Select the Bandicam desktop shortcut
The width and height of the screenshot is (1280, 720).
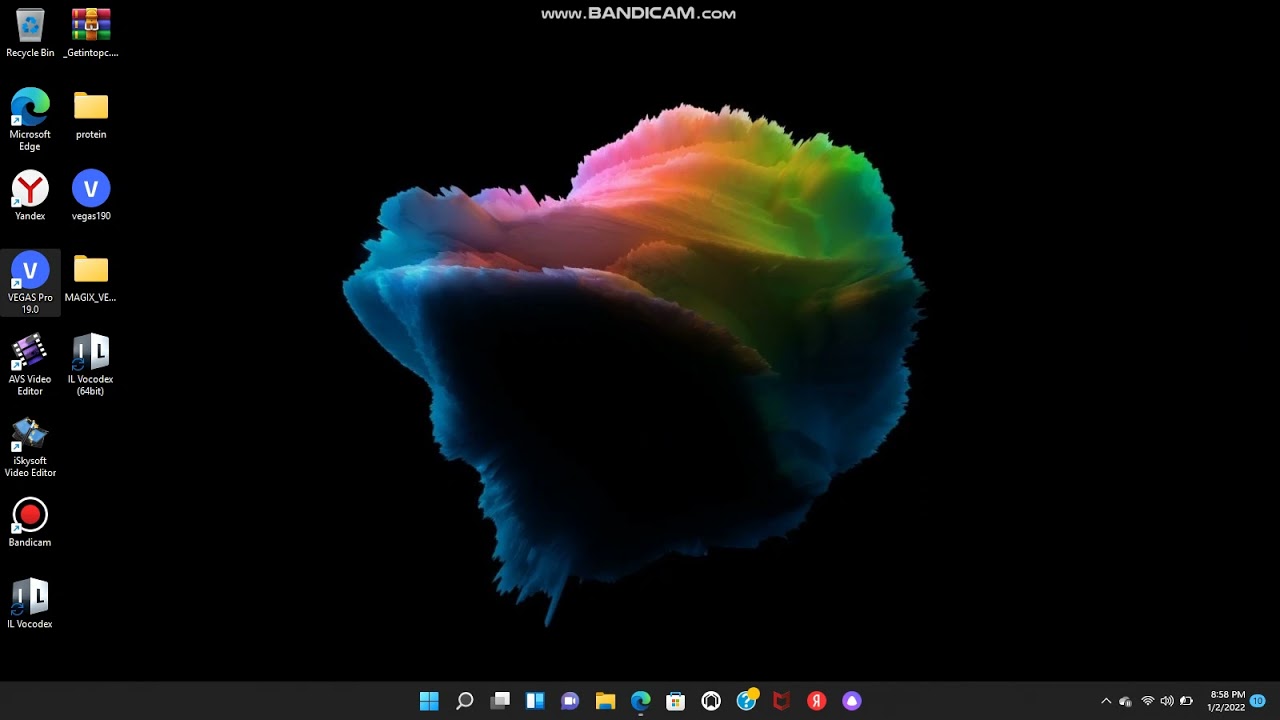(x=30, y=522)
